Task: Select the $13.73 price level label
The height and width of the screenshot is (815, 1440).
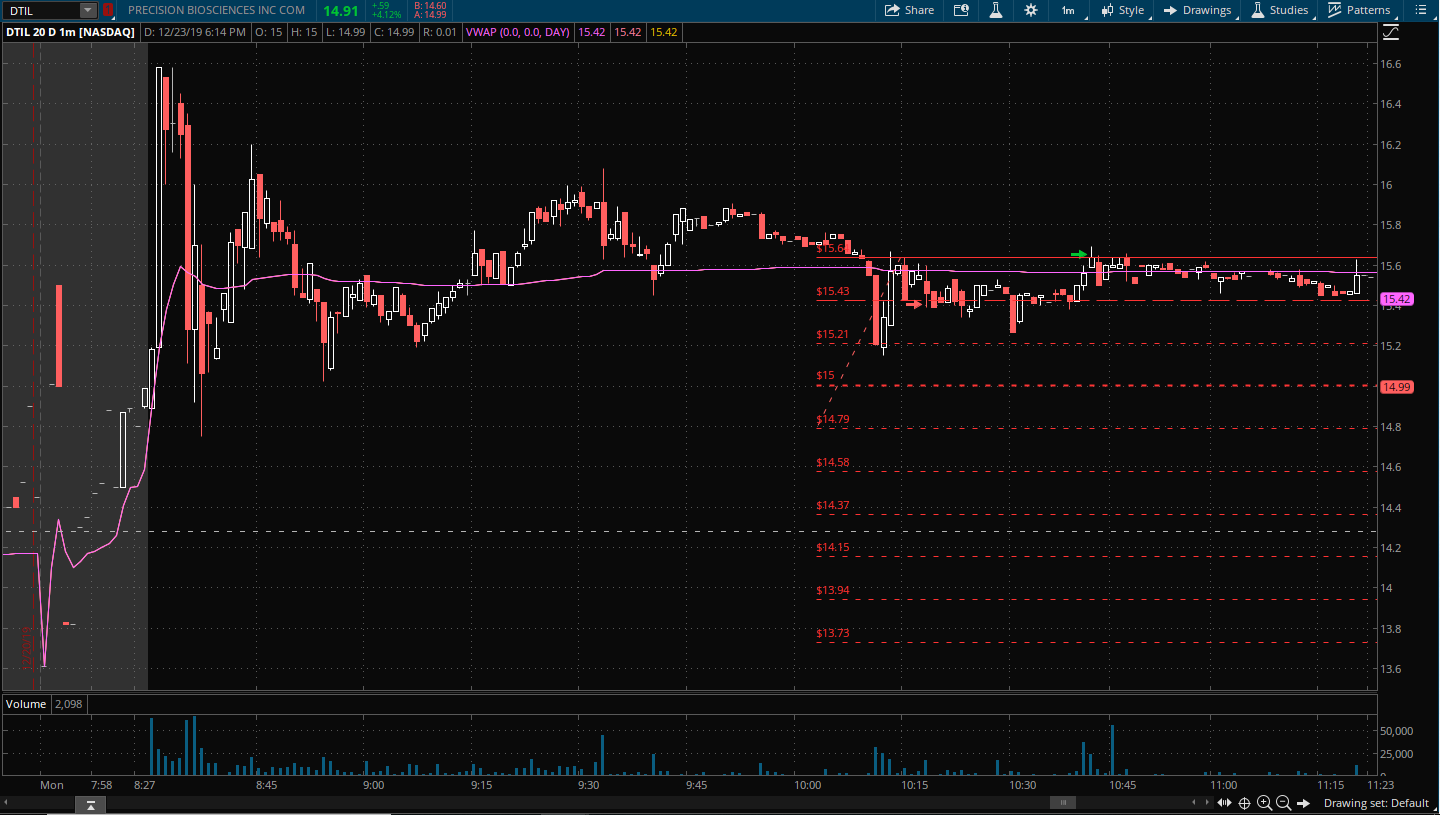Action: point(833,633)
